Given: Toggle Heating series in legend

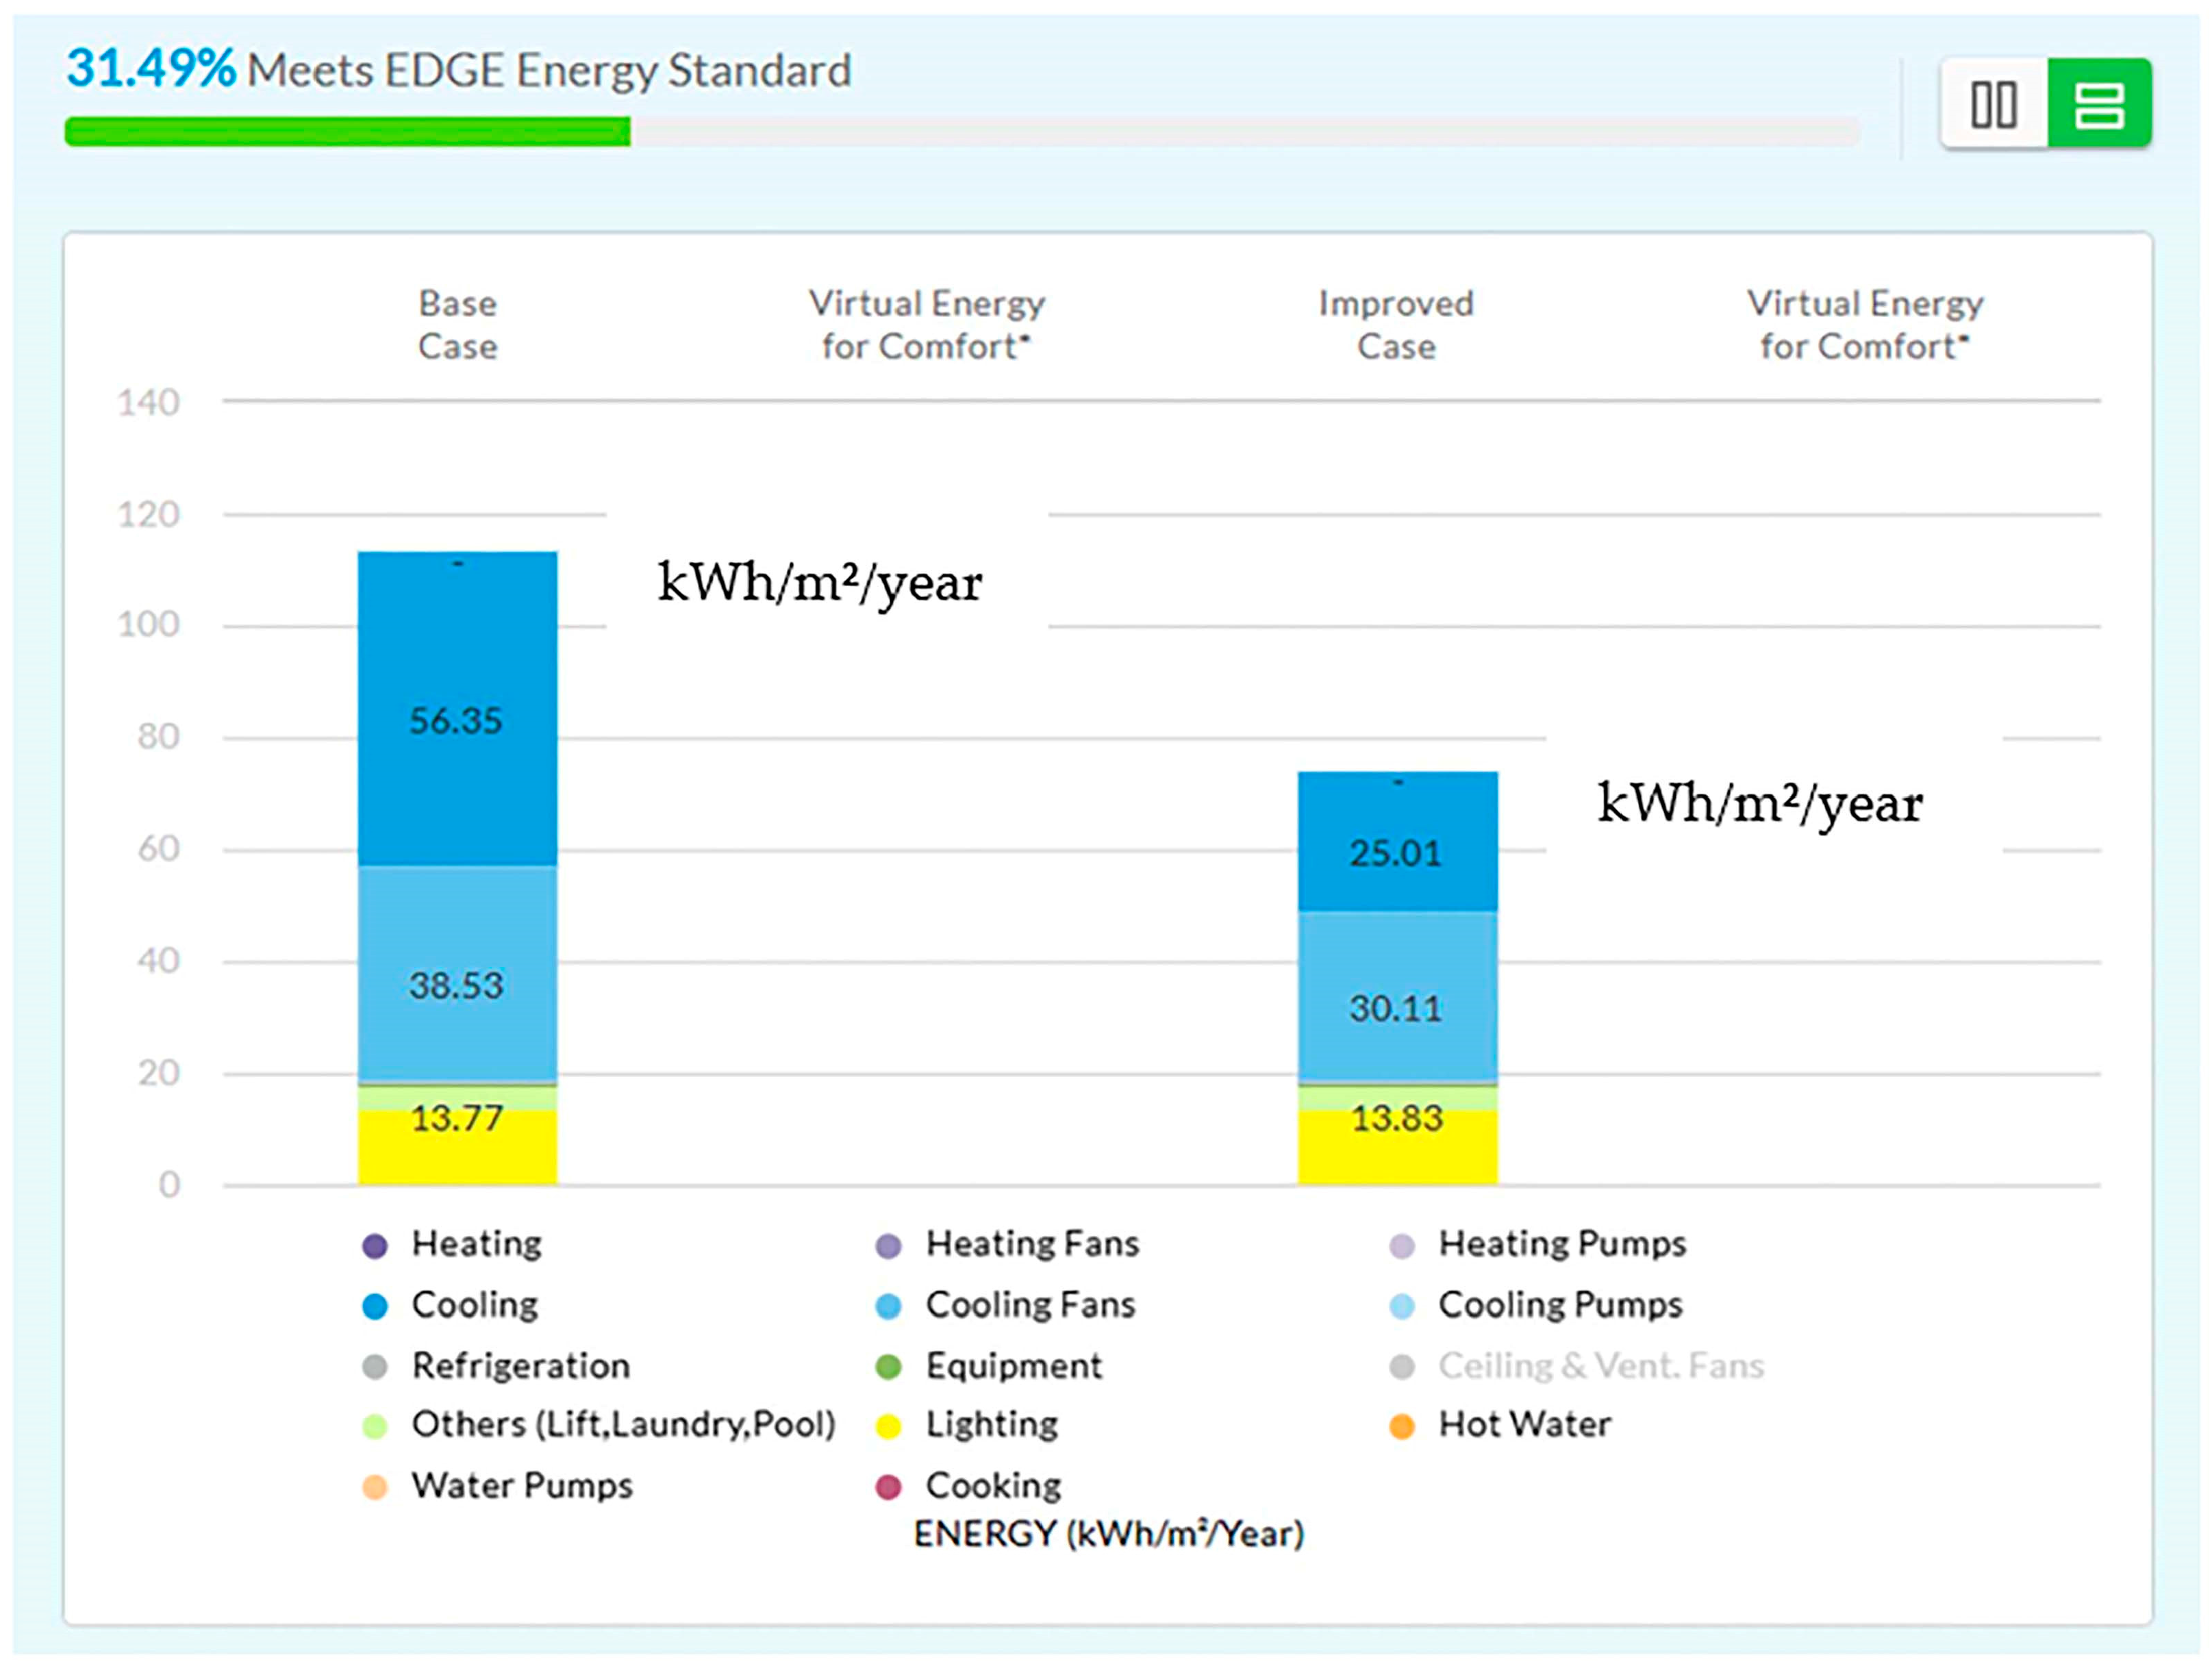Looking at the screenshot, I should pos(476,1244).
